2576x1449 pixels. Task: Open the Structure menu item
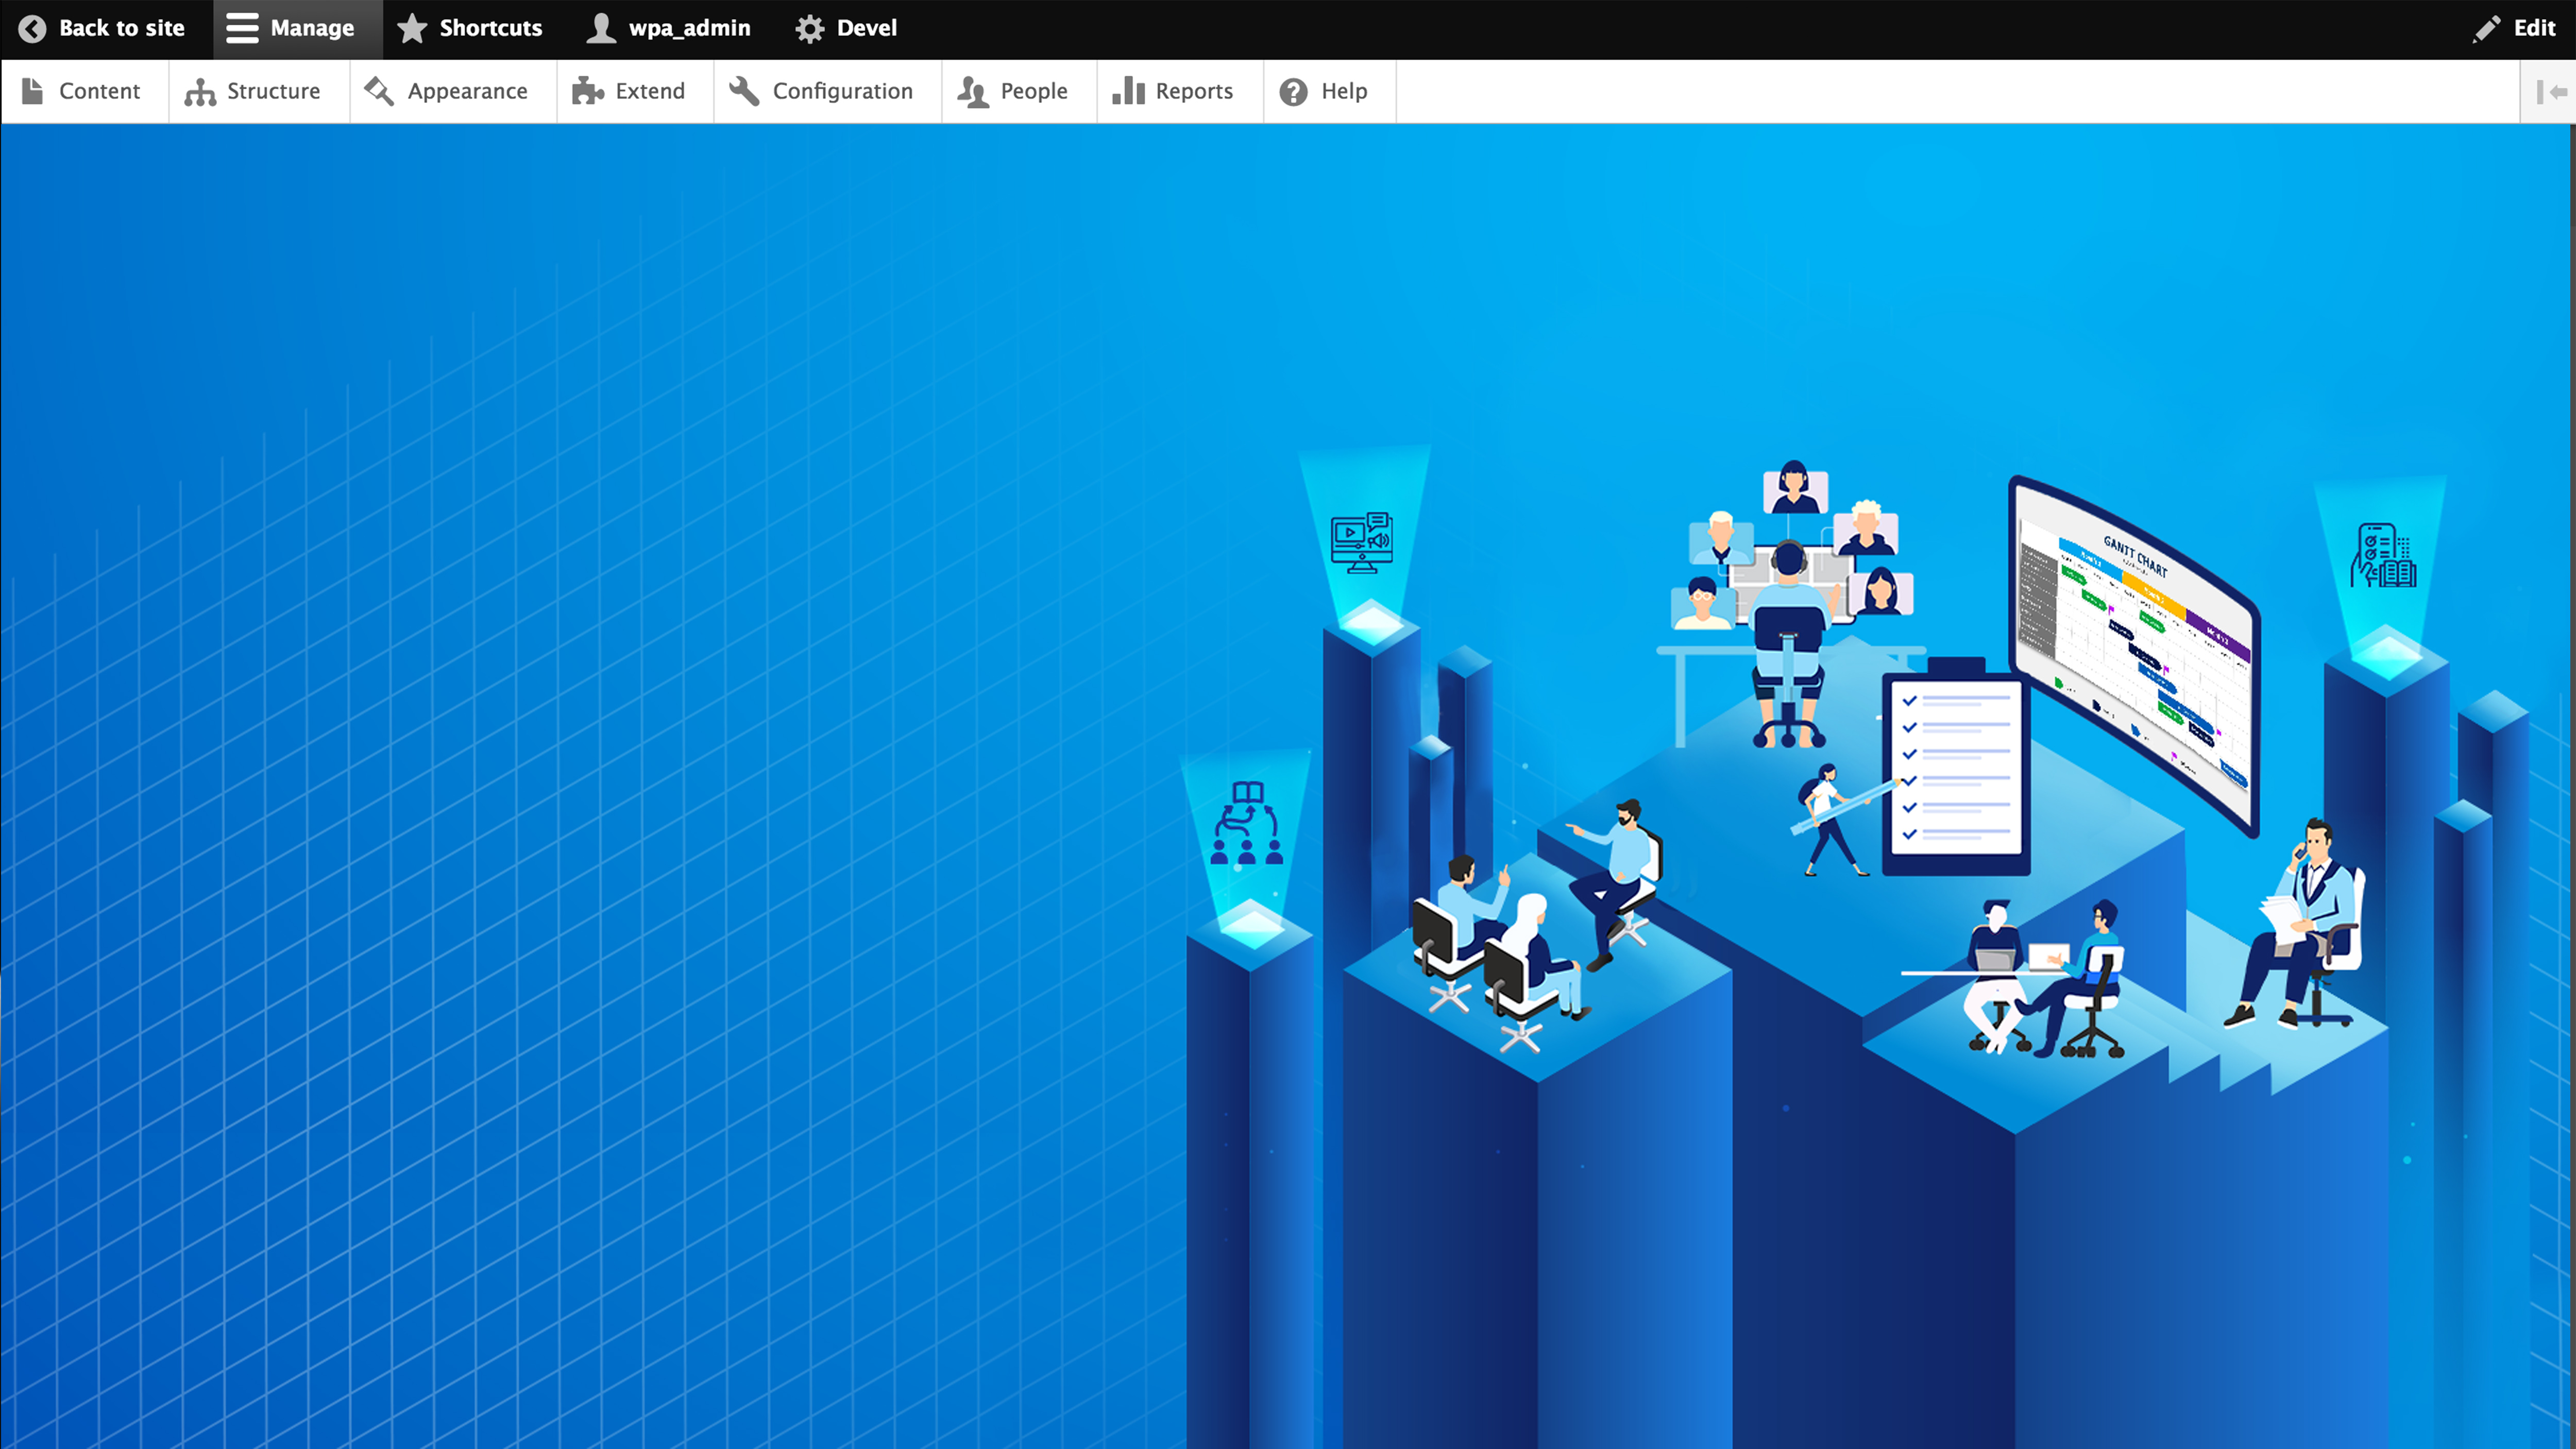coord(256,91)
